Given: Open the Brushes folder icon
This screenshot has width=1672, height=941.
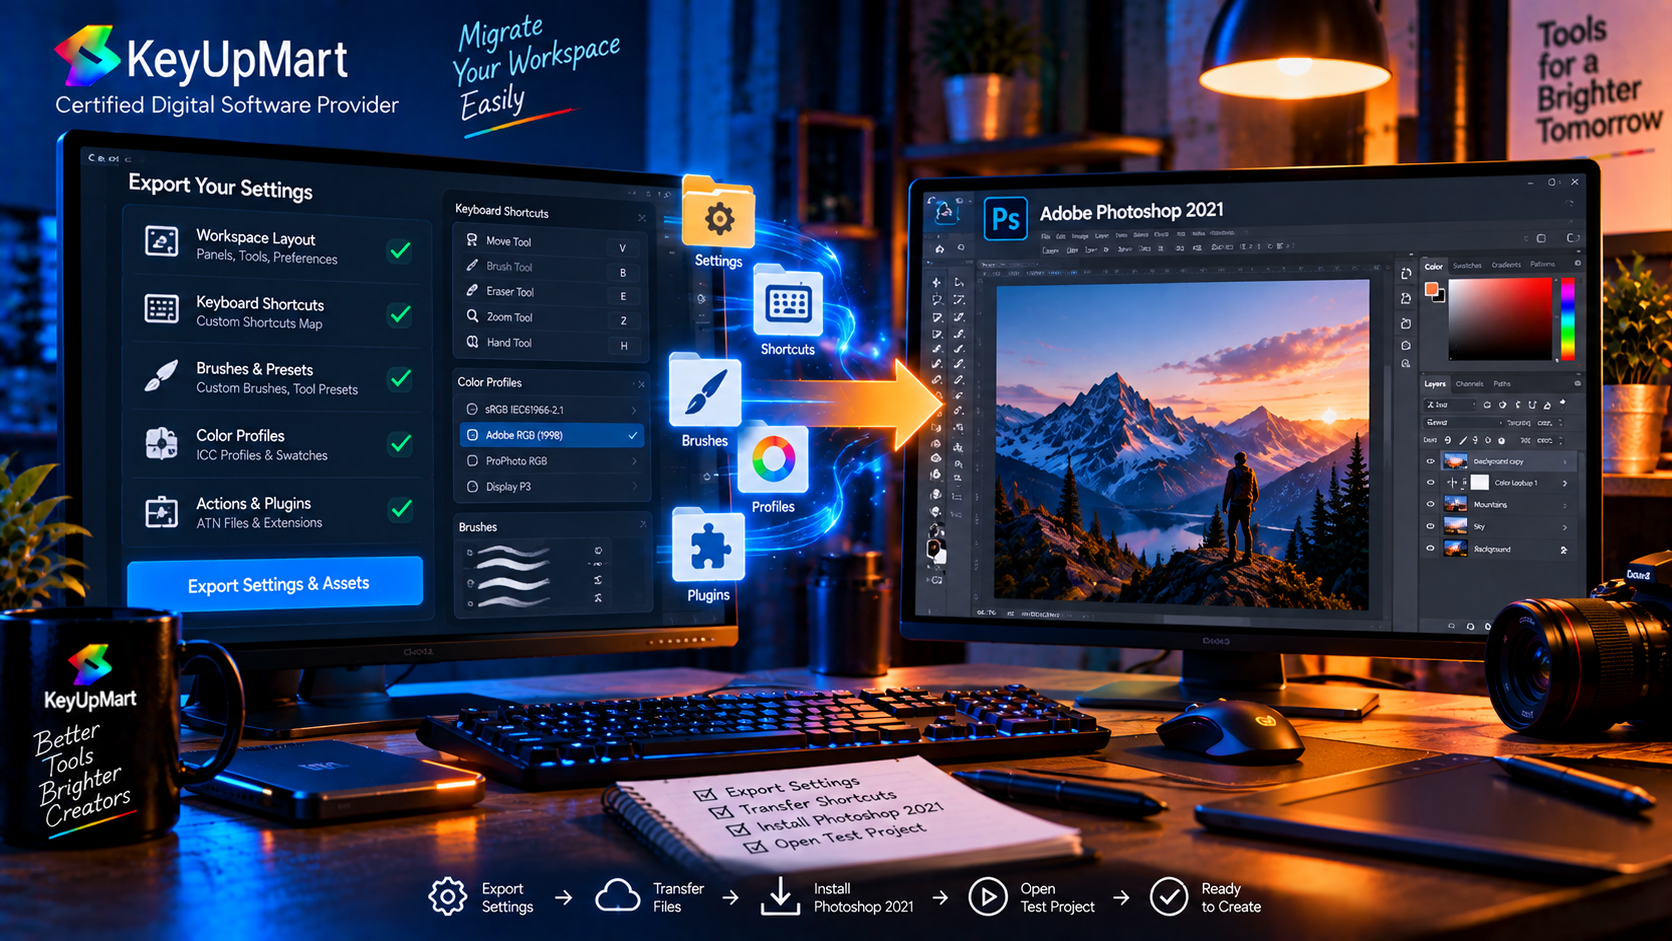Looking at the screenshot, I should 705,391.
